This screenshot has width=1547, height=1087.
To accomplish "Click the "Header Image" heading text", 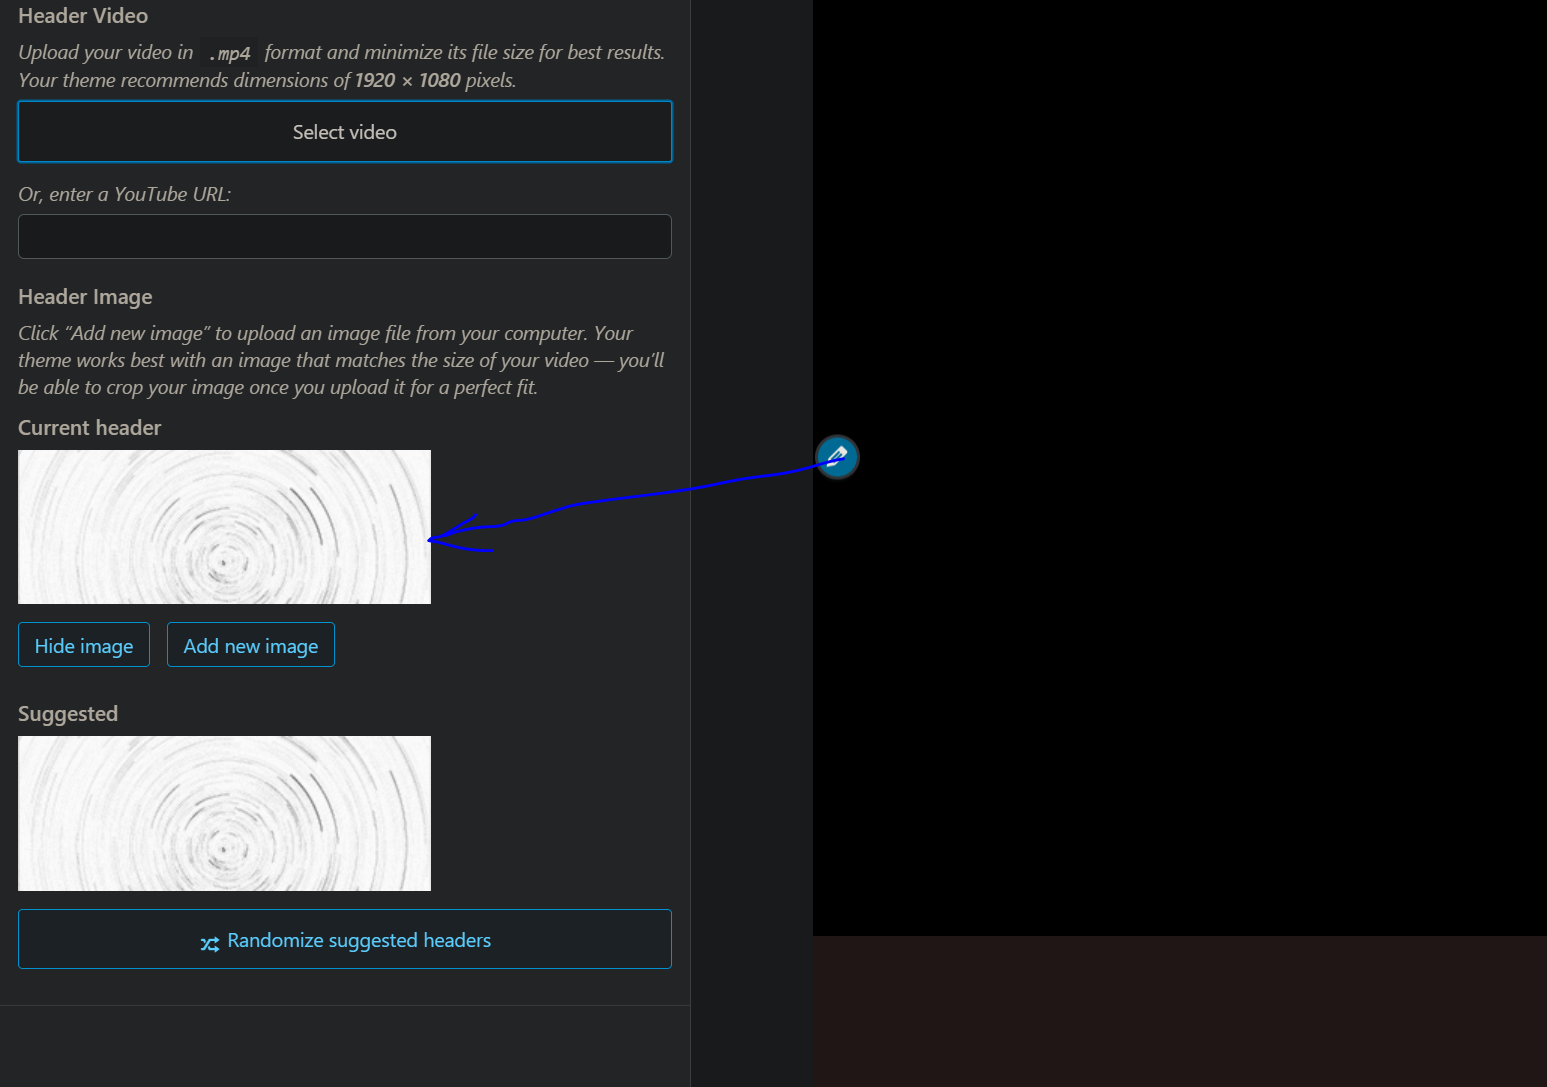I will point(85,297).
